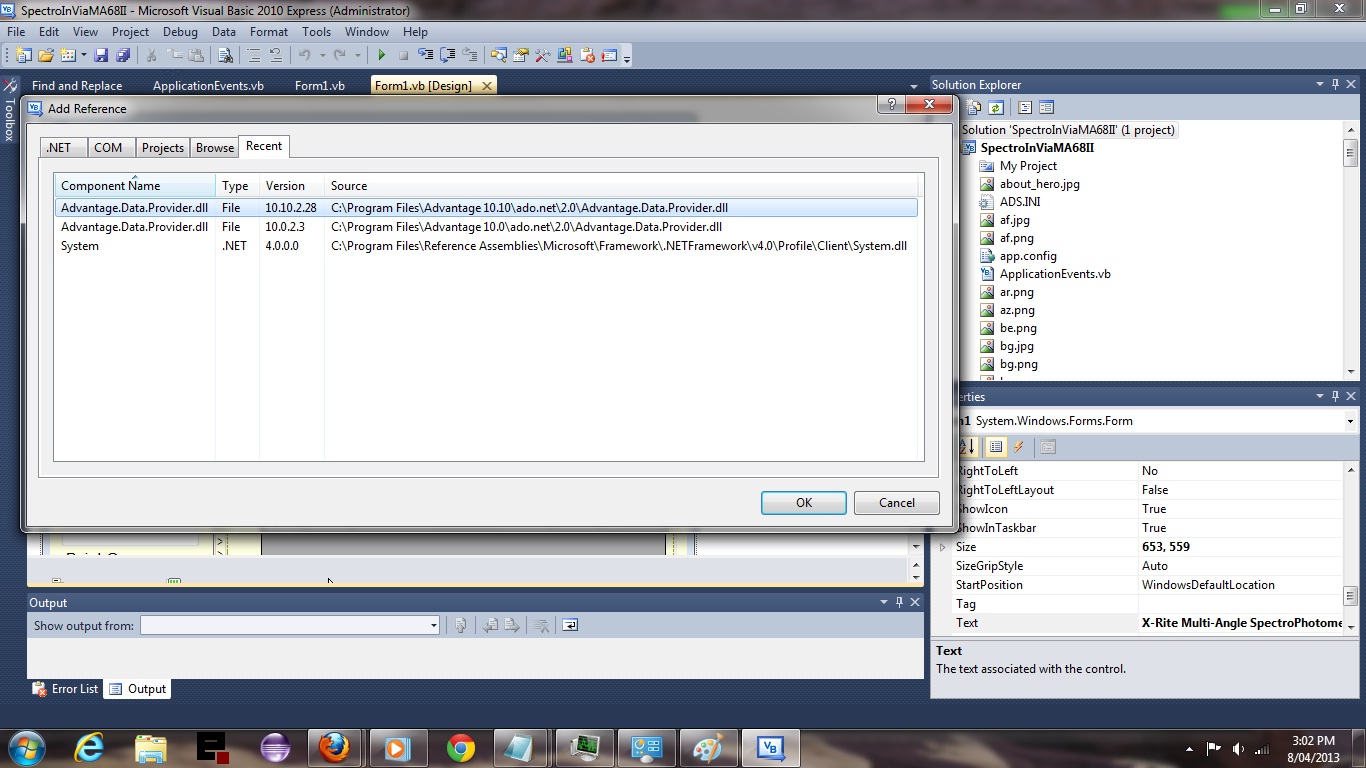Click the Step Into toolbar icon

pyautogui.click(x=425, y=56)
